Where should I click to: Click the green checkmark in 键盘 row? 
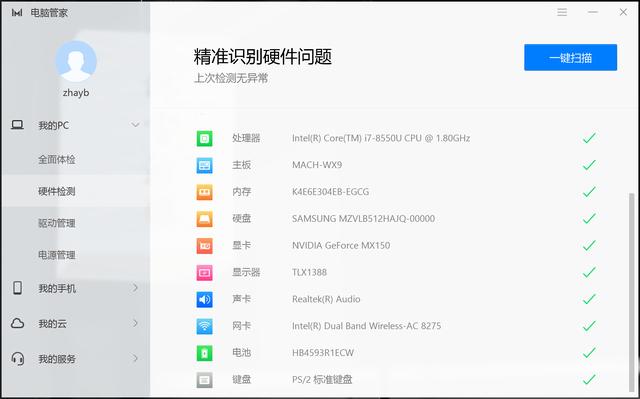coord(589,379)
